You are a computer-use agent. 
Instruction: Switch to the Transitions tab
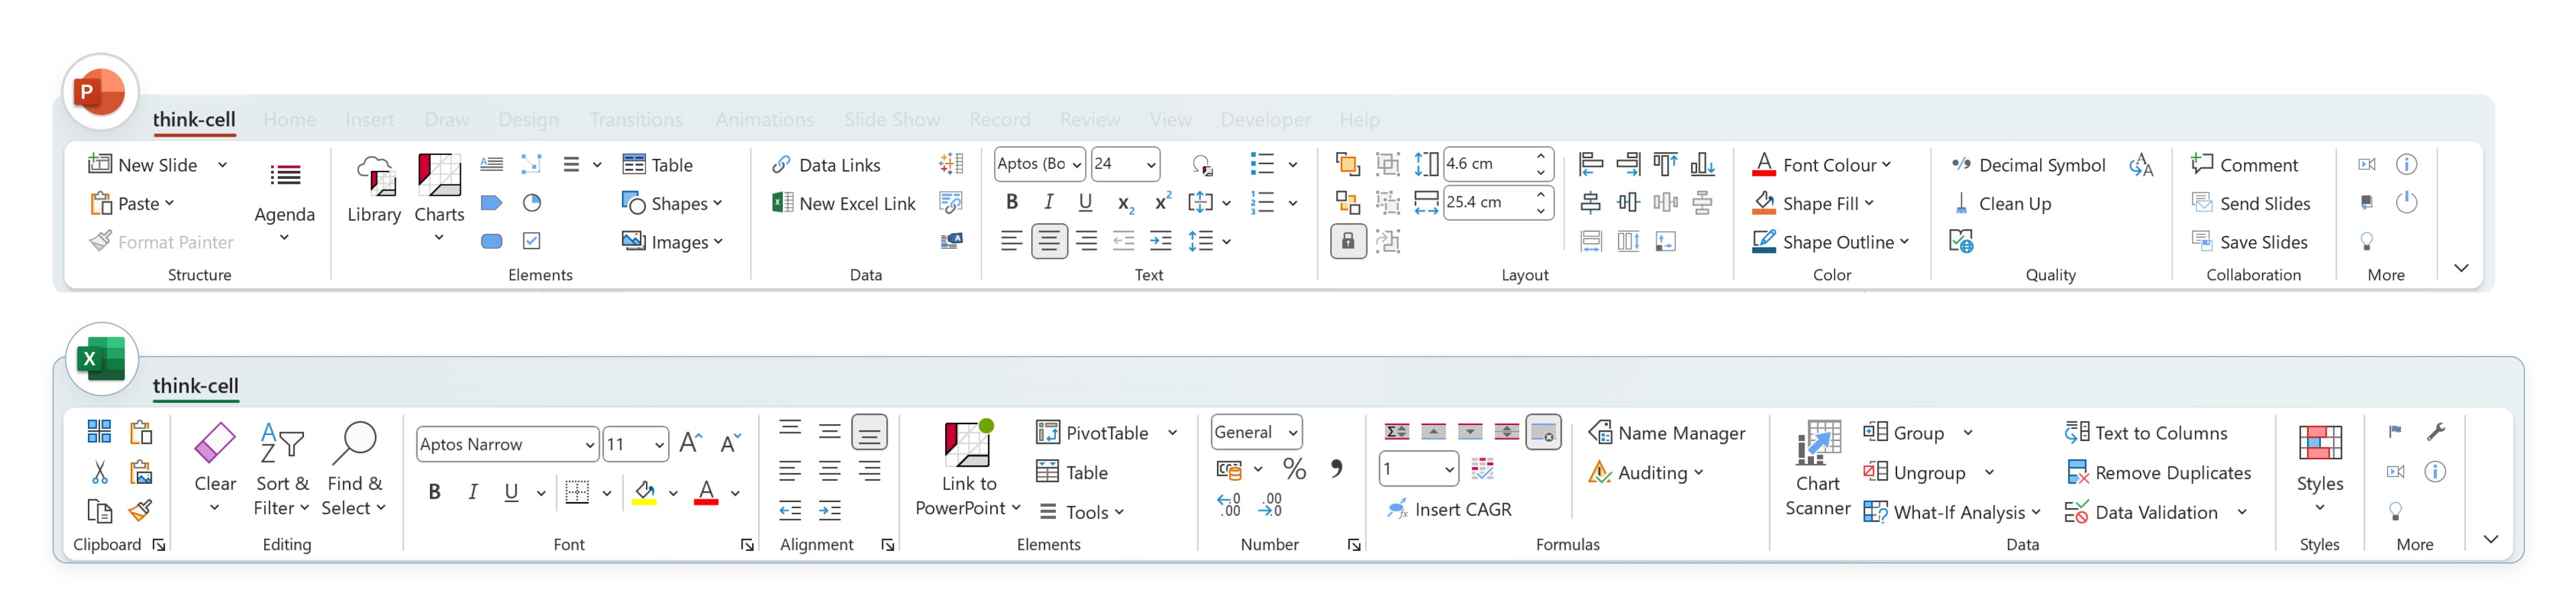click(635, 120)
